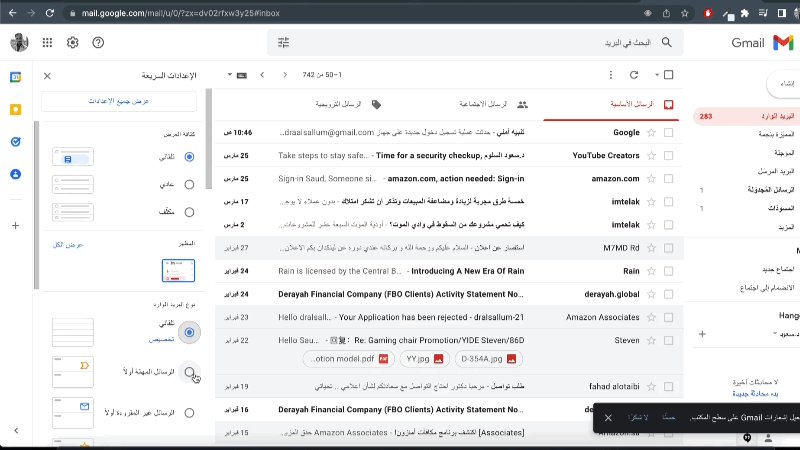Star the amazon.com email
Image resolution: width=800 pixels, height=450 pixels.
651,179
